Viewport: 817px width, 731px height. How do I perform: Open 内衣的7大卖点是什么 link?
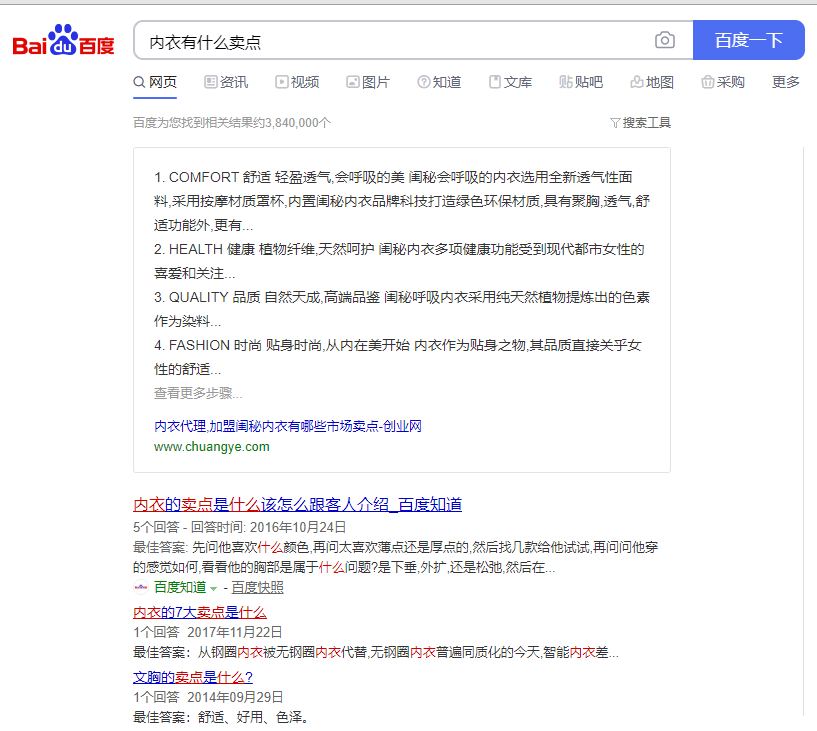pyautogui.click(x=200, y=612)
